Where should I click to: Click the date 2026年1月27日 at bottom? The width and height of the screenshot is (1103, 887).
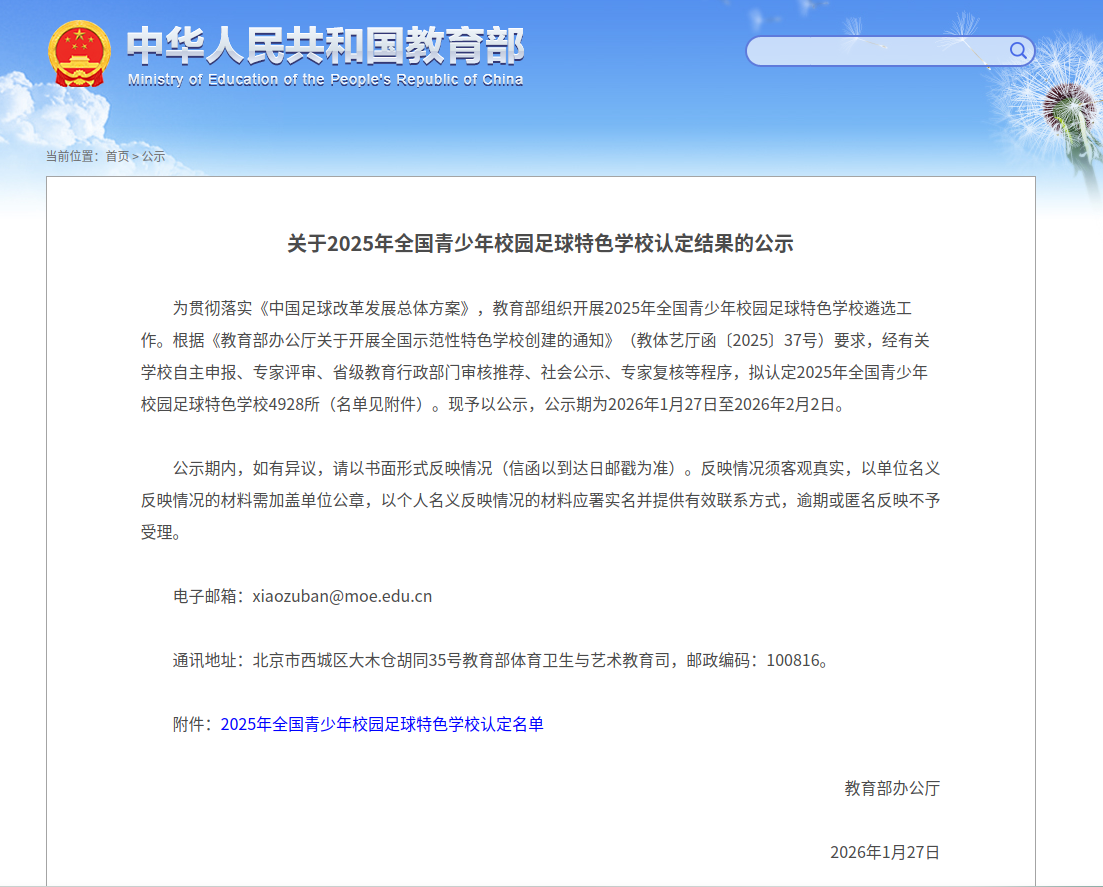(x=884, y=852)
